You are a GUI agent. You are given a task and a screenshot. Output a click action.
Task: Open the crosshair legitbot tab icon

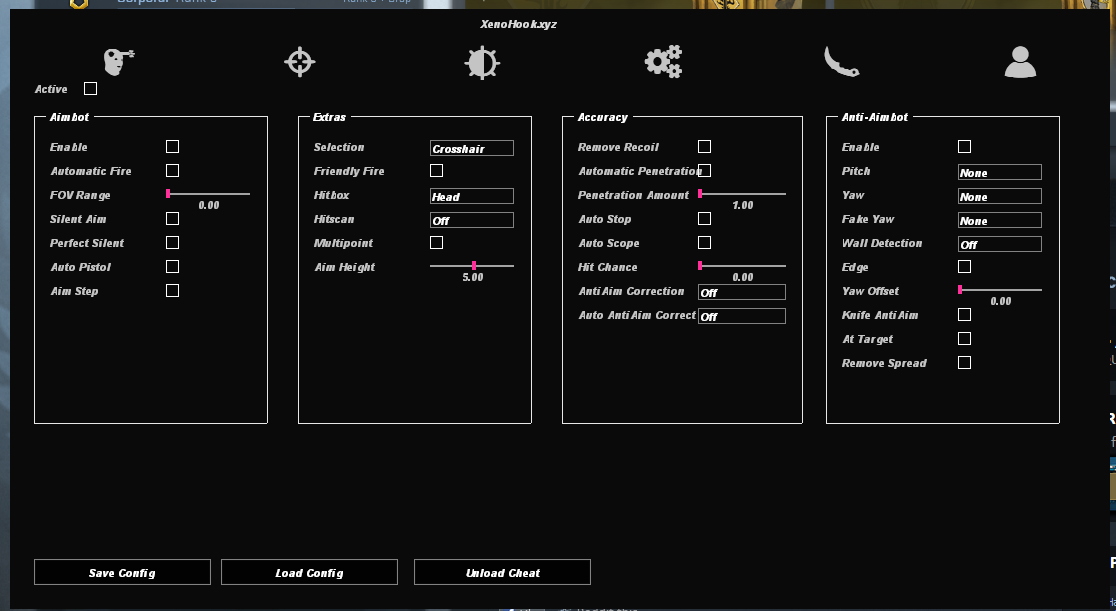coord(300,62)
